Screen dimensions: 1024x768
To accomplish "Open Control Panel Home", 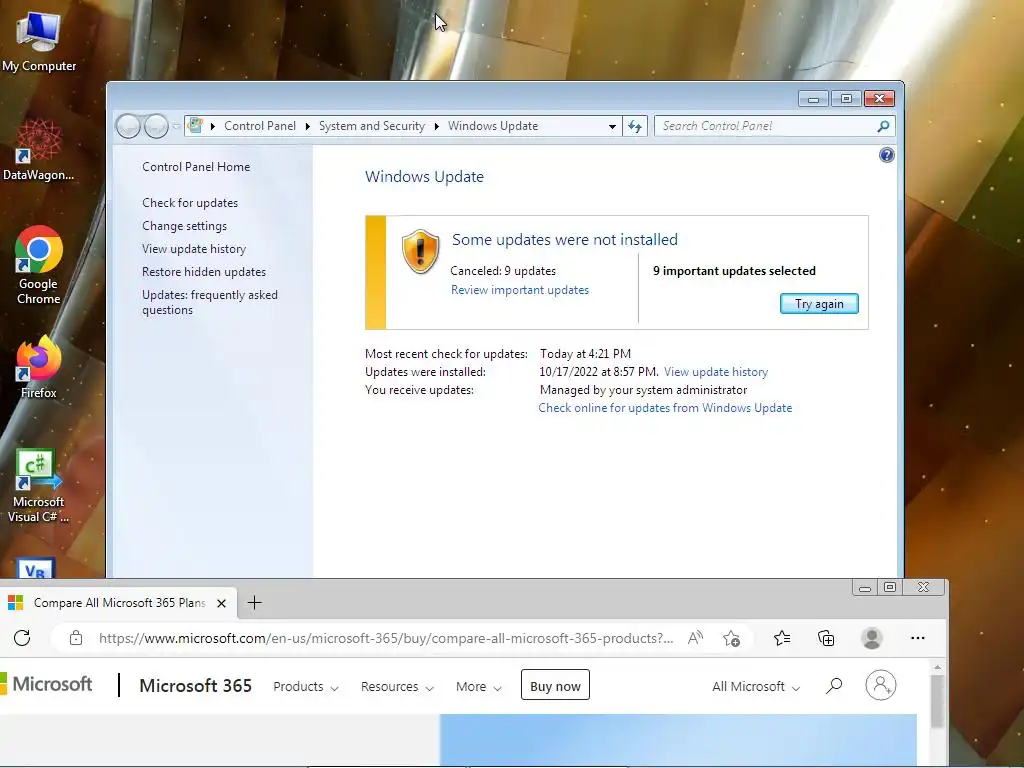I will 196,167.
